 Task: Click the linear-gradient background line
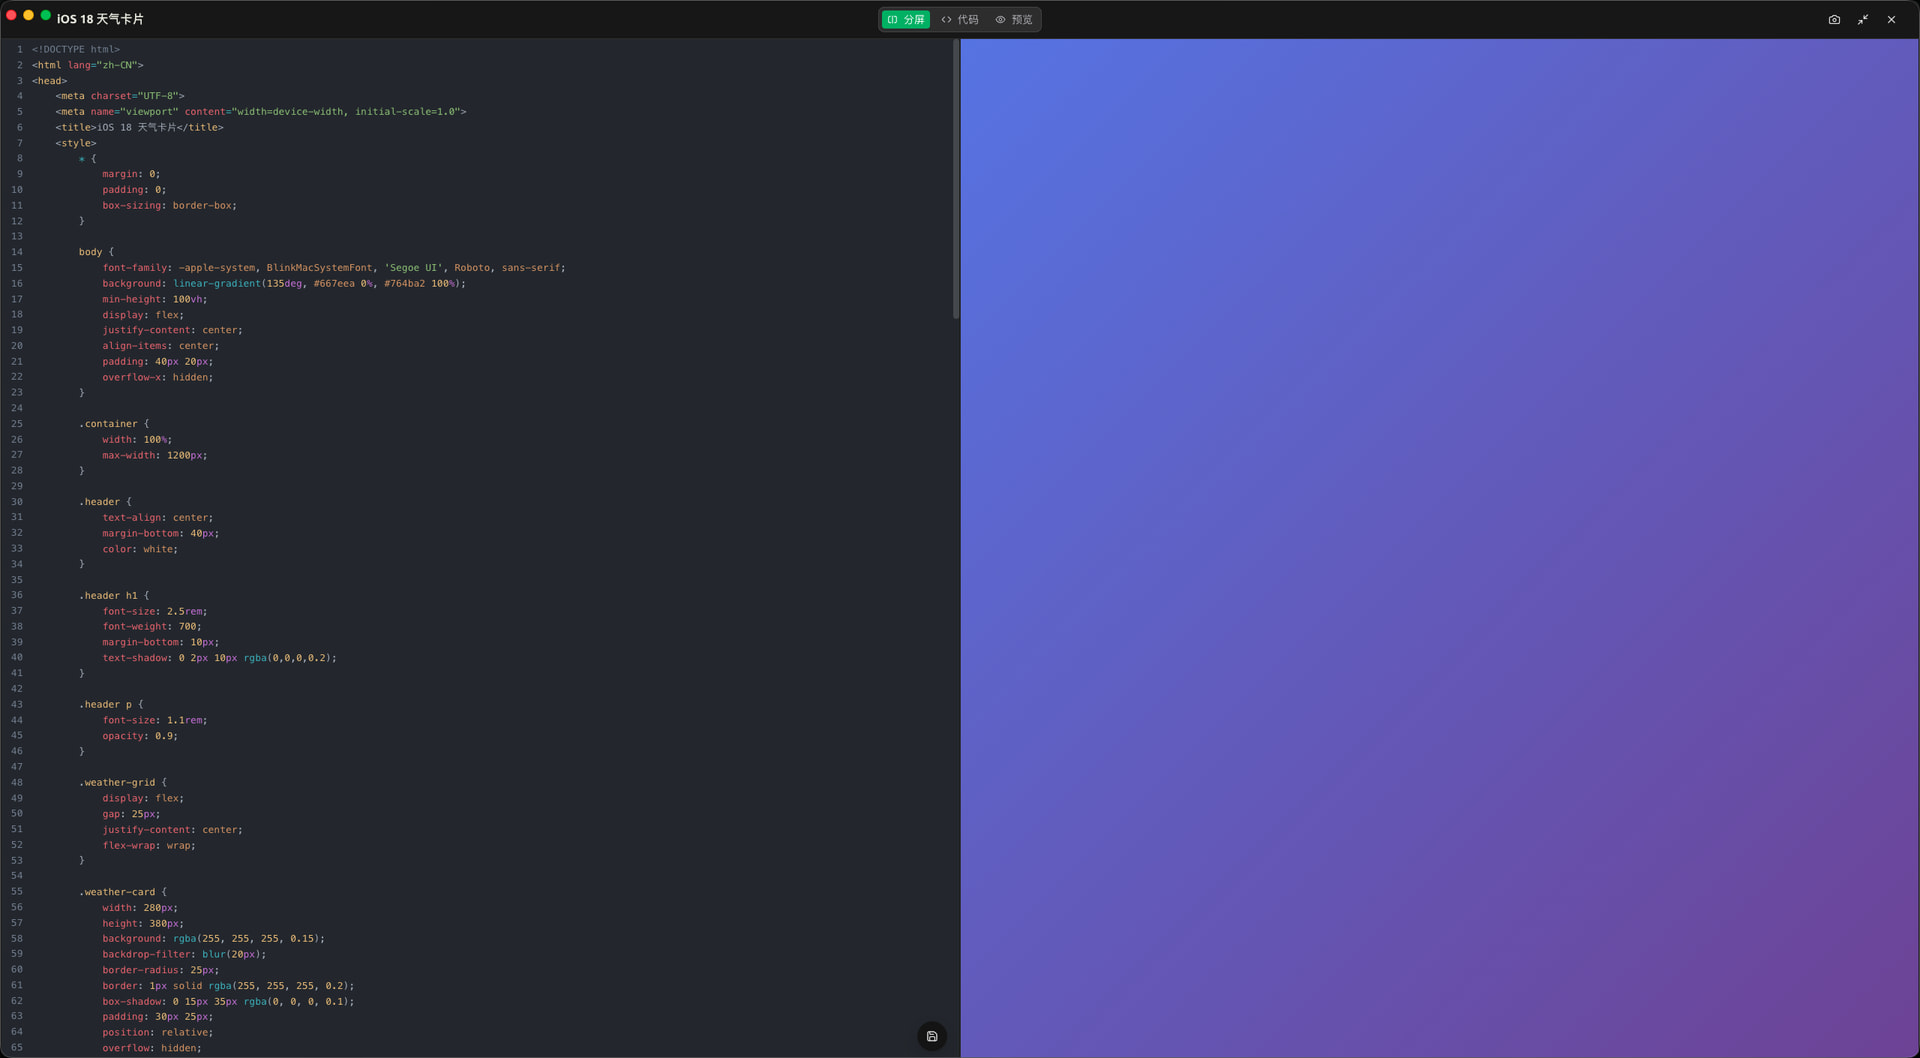284,284
